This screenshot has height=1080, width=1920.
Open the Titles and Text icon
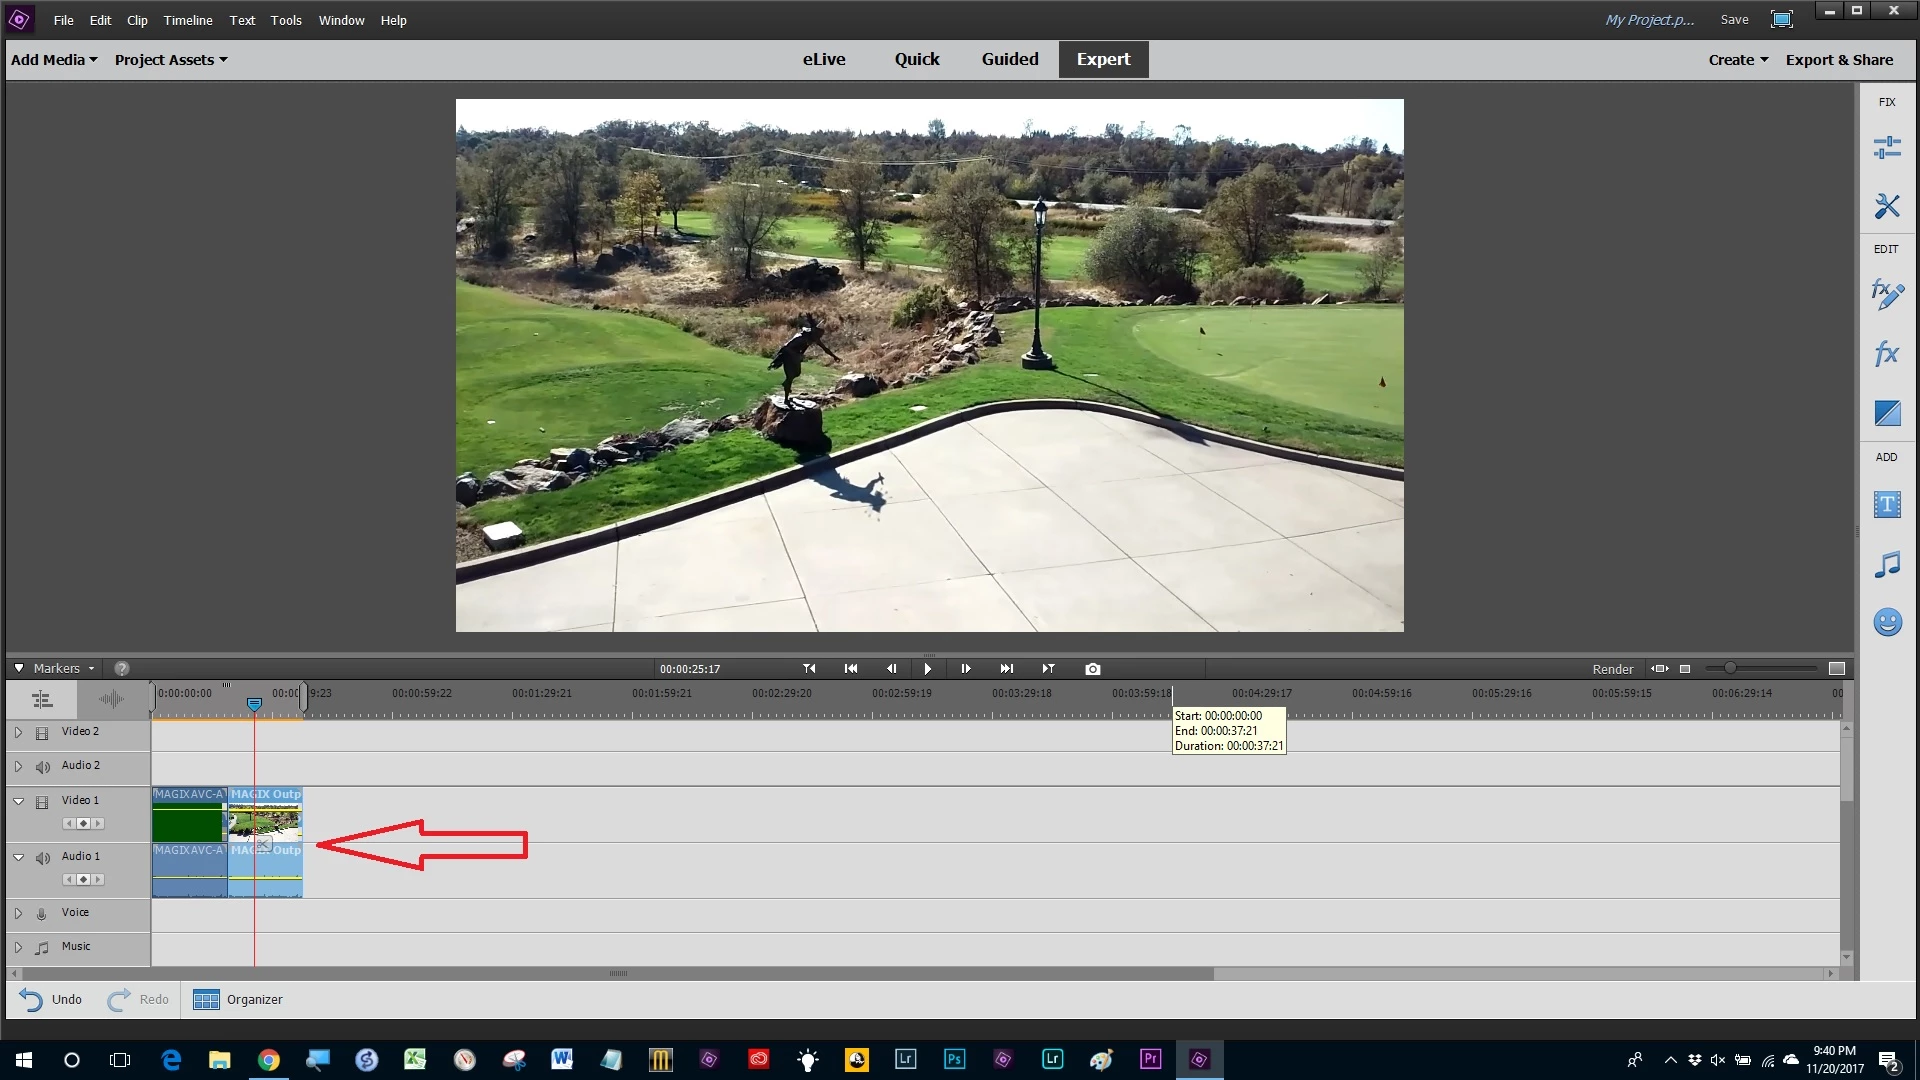(1887, 504)
